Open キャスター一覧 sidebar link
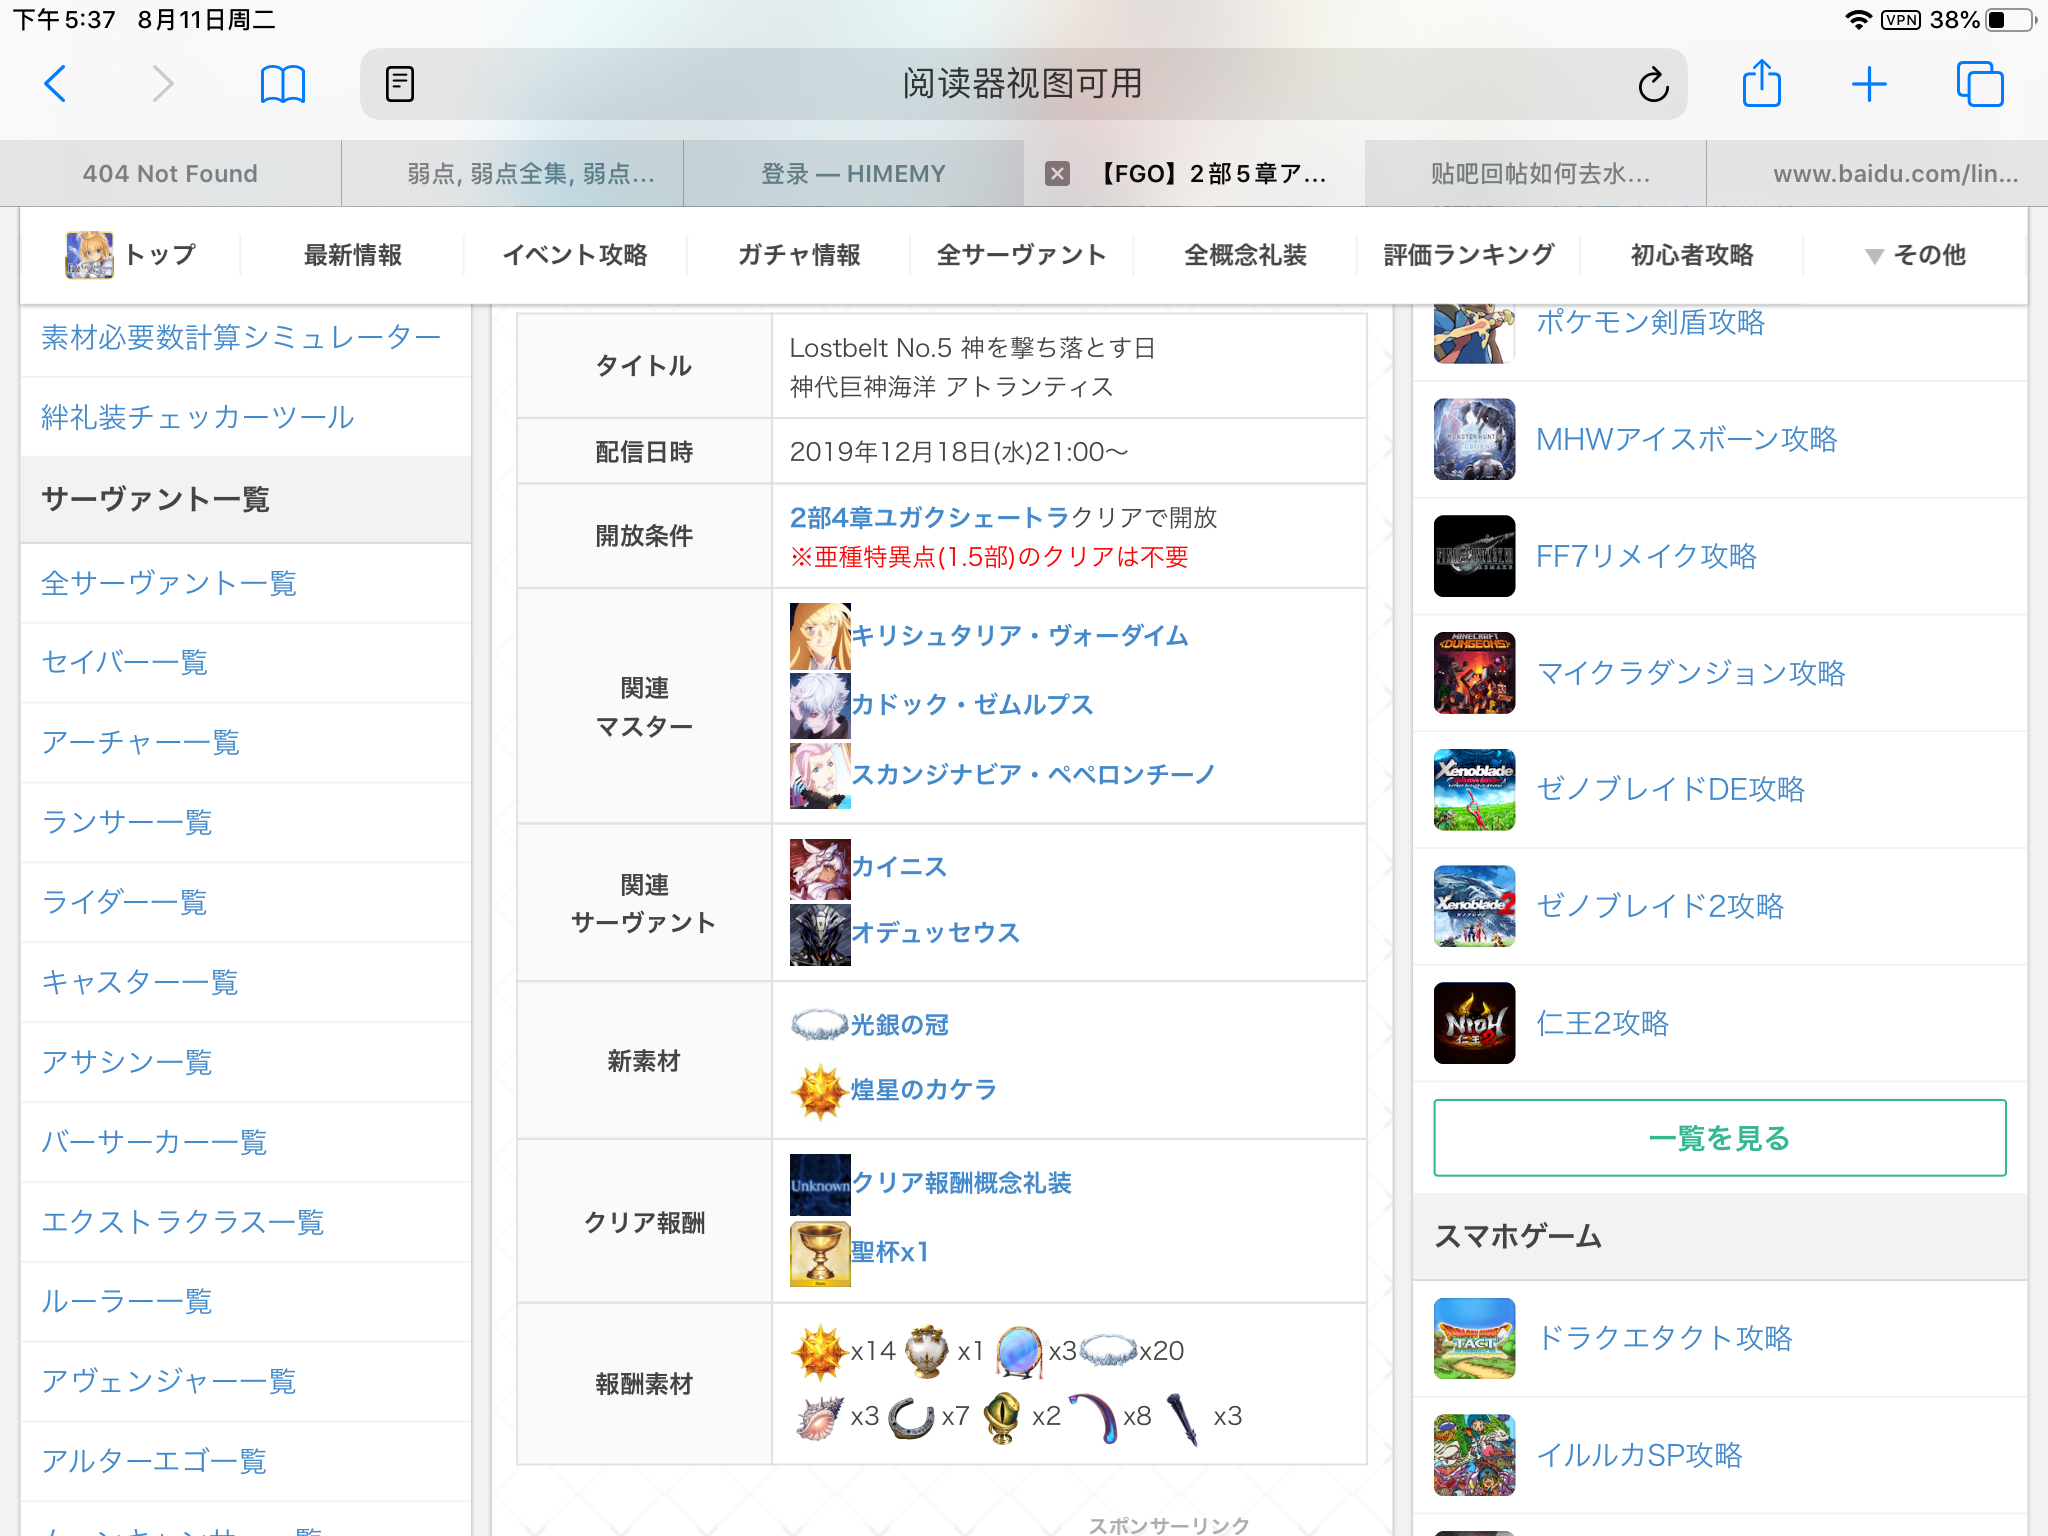This screenshot has height=1536, width=2048. coord(140,982)
